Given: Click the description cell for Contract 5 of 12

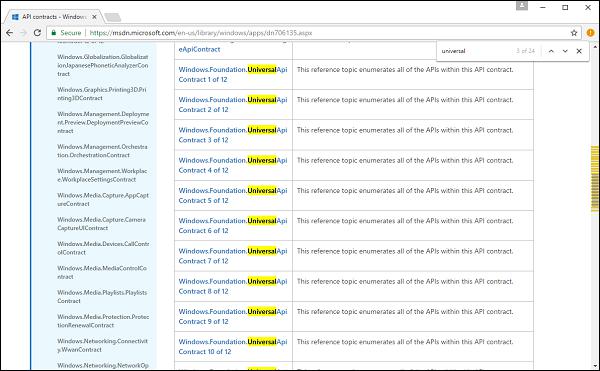Looking at the screenshot, I should point(413,195).
